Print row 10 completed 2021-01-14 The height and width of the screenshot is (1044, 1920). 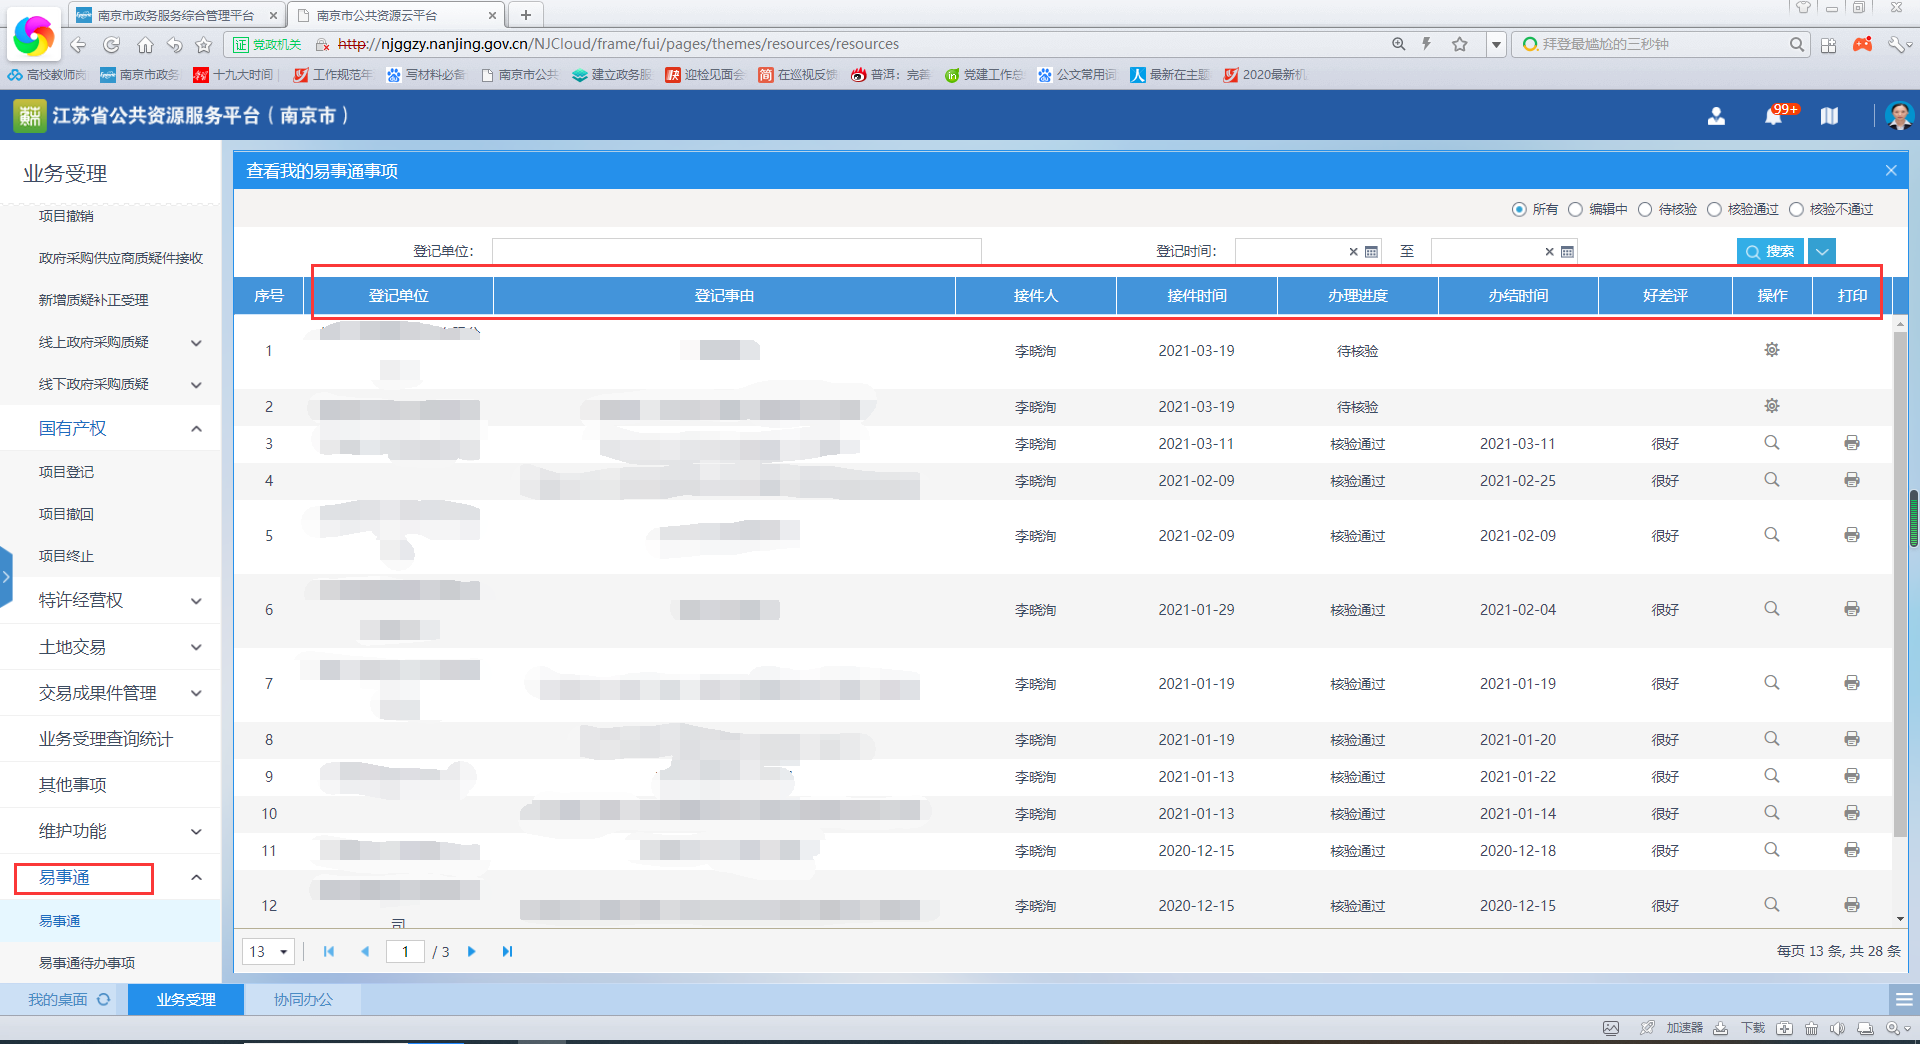[x=1852, y=813]
